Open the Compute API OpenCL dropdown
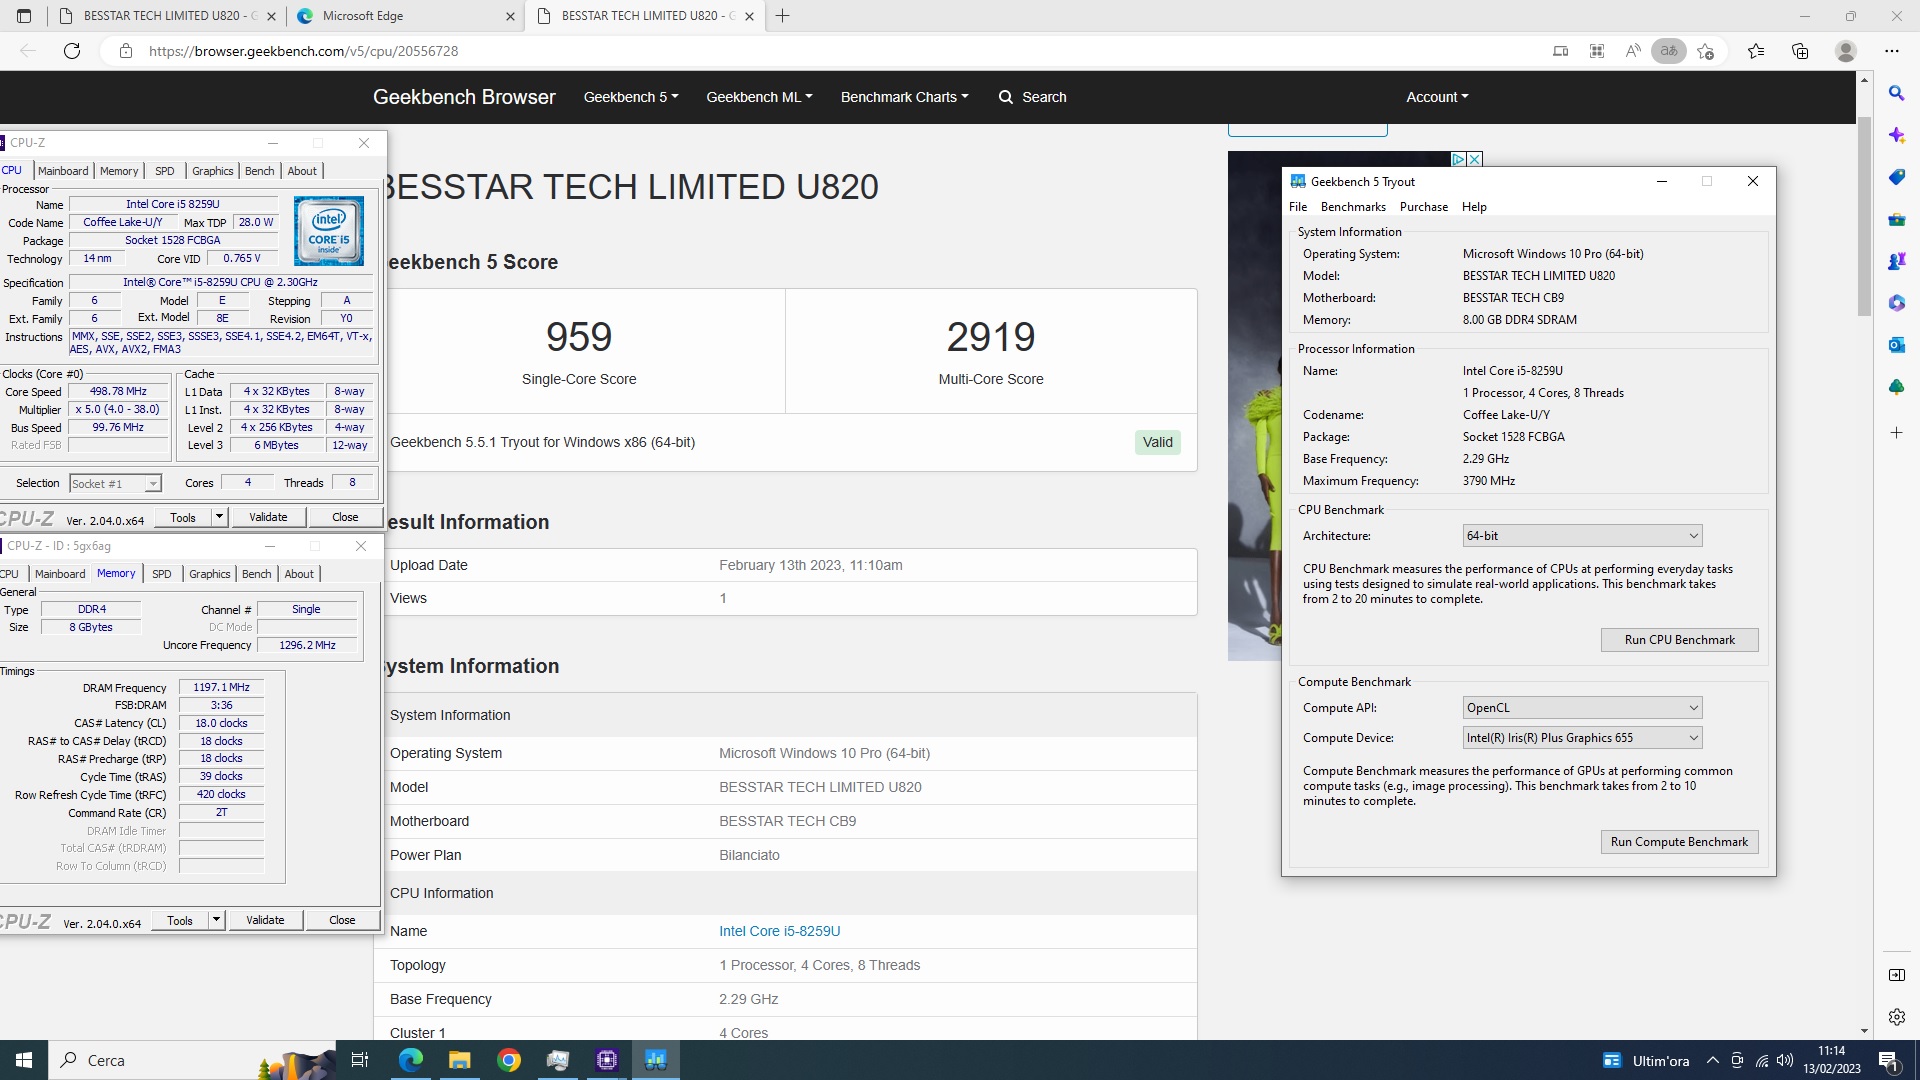Screen dimensions: 1920x1080 pos(1582,708)
